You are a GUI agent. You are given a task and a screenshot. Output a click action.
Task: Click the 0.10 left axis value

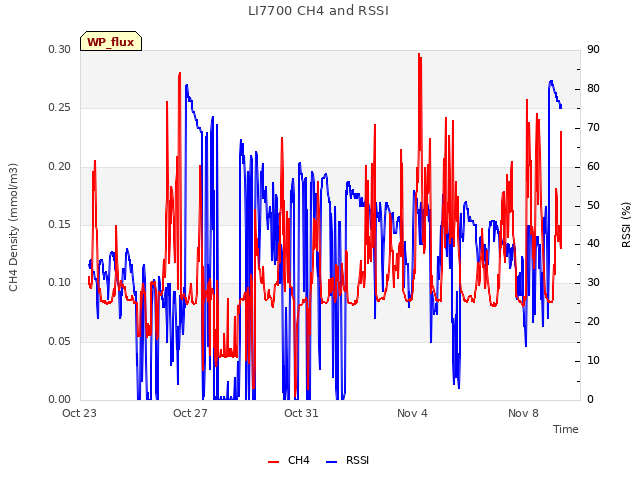60,282
